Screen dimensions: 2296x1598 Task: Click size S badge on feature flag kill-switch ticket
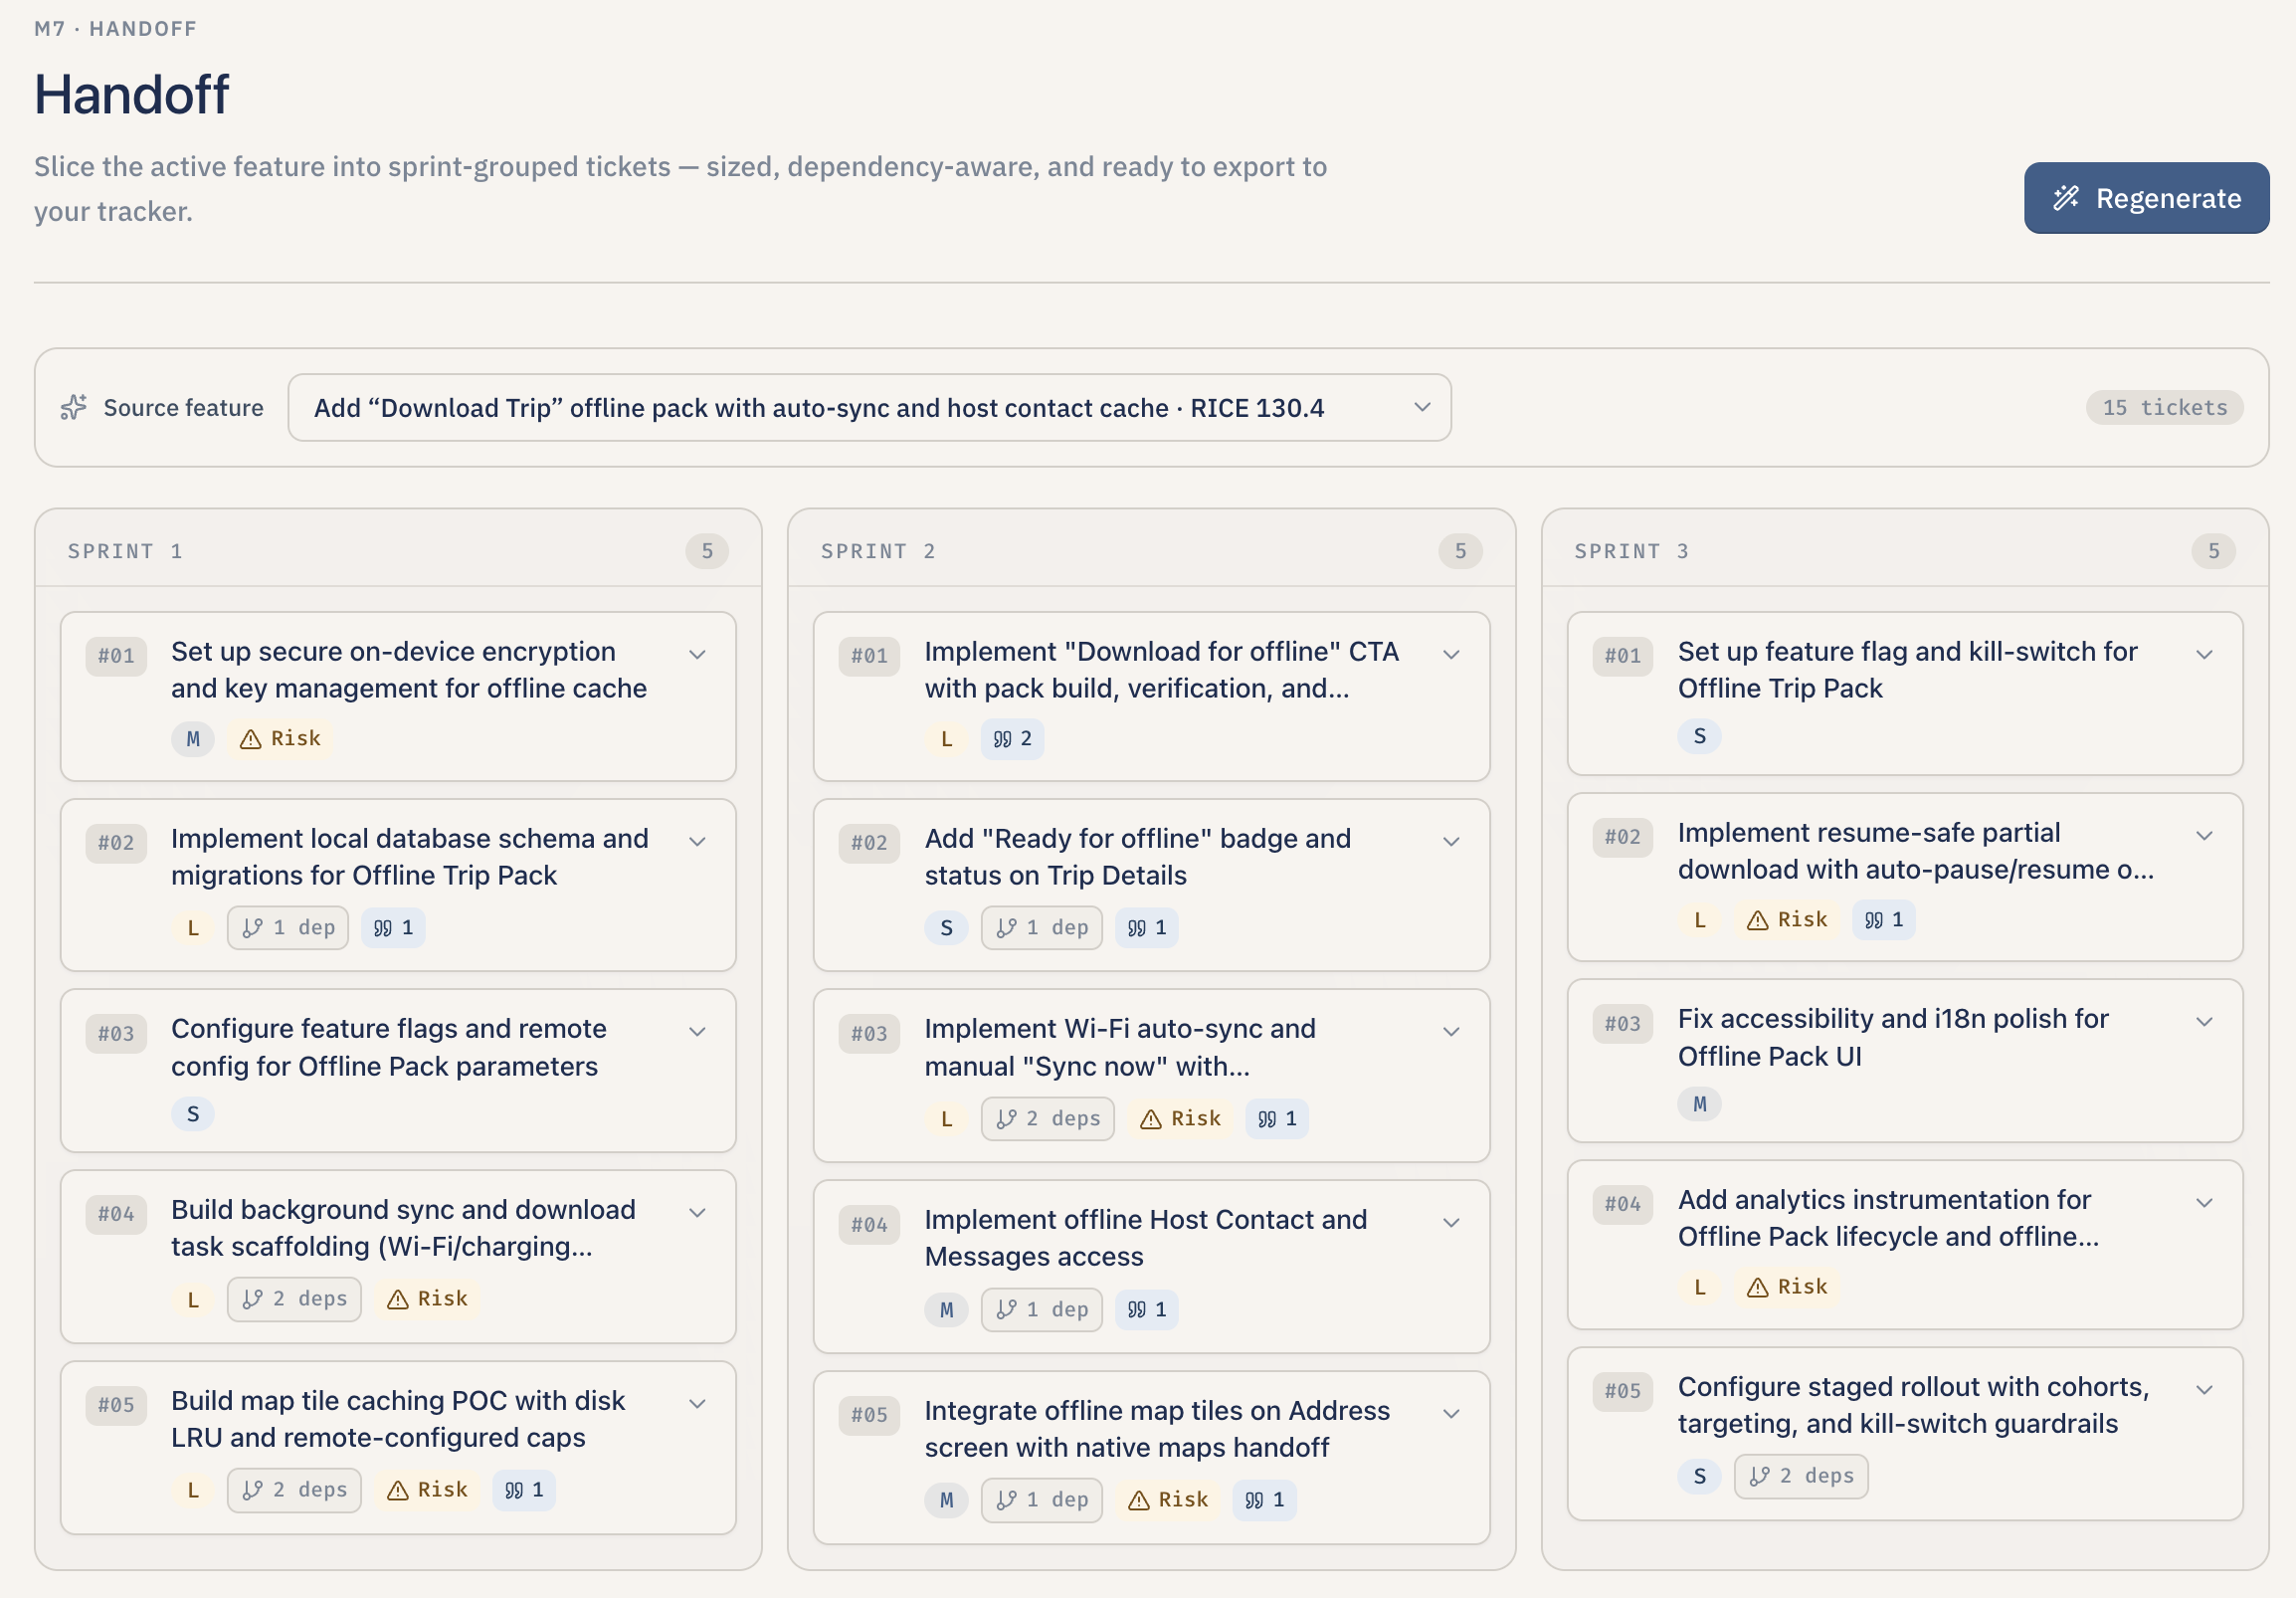pyautogui.click(x=1699, y=736)
